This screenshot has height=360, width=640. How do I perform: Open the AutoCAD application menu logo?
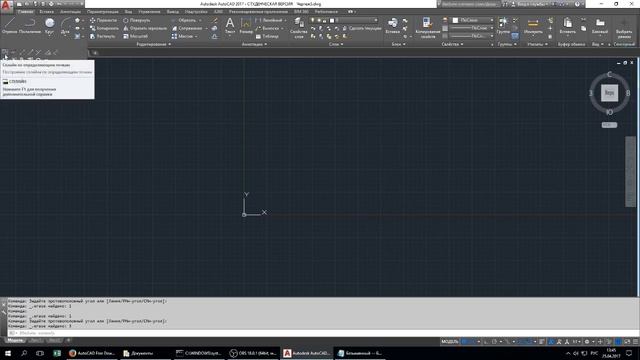[x=5, y=5]
